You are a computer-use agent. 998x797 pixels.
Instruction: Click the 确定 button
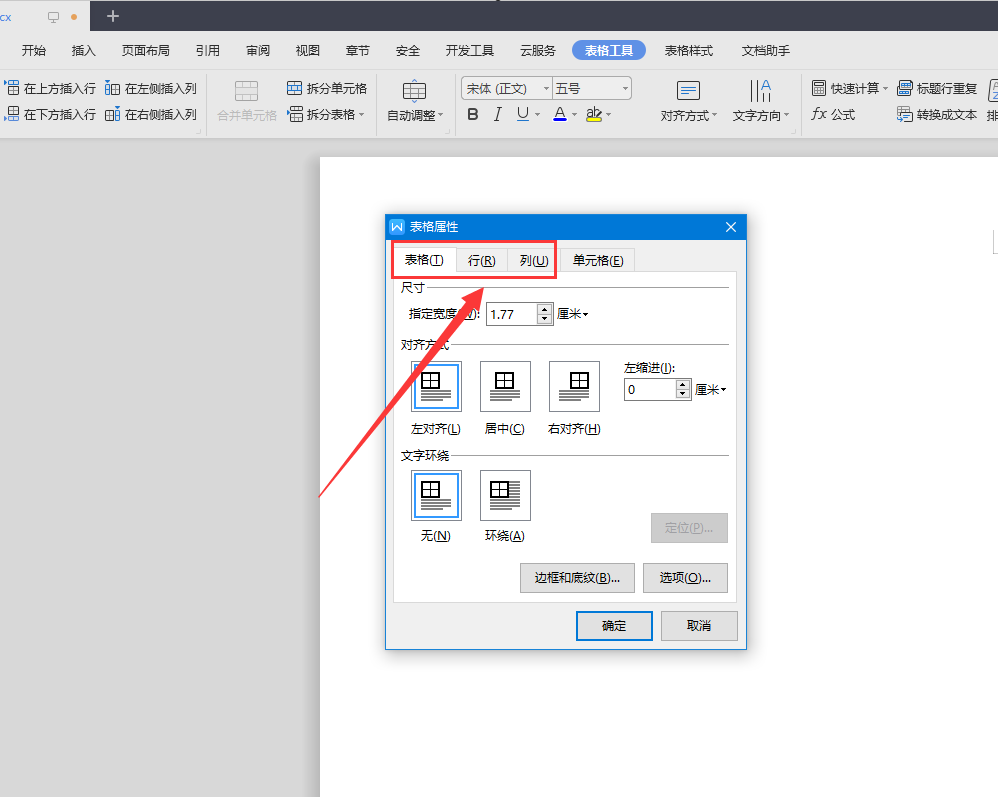(x=614, y=626)
